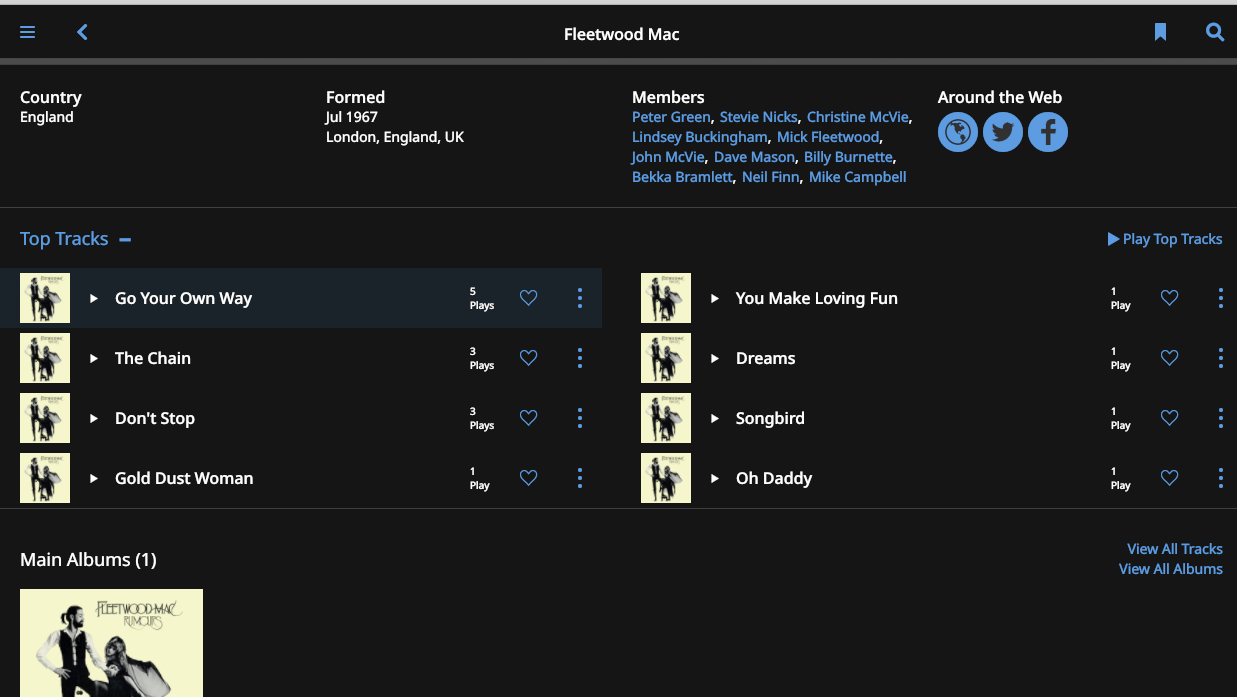
Task: Open member Billy Burnette
Action: point(848,157)
